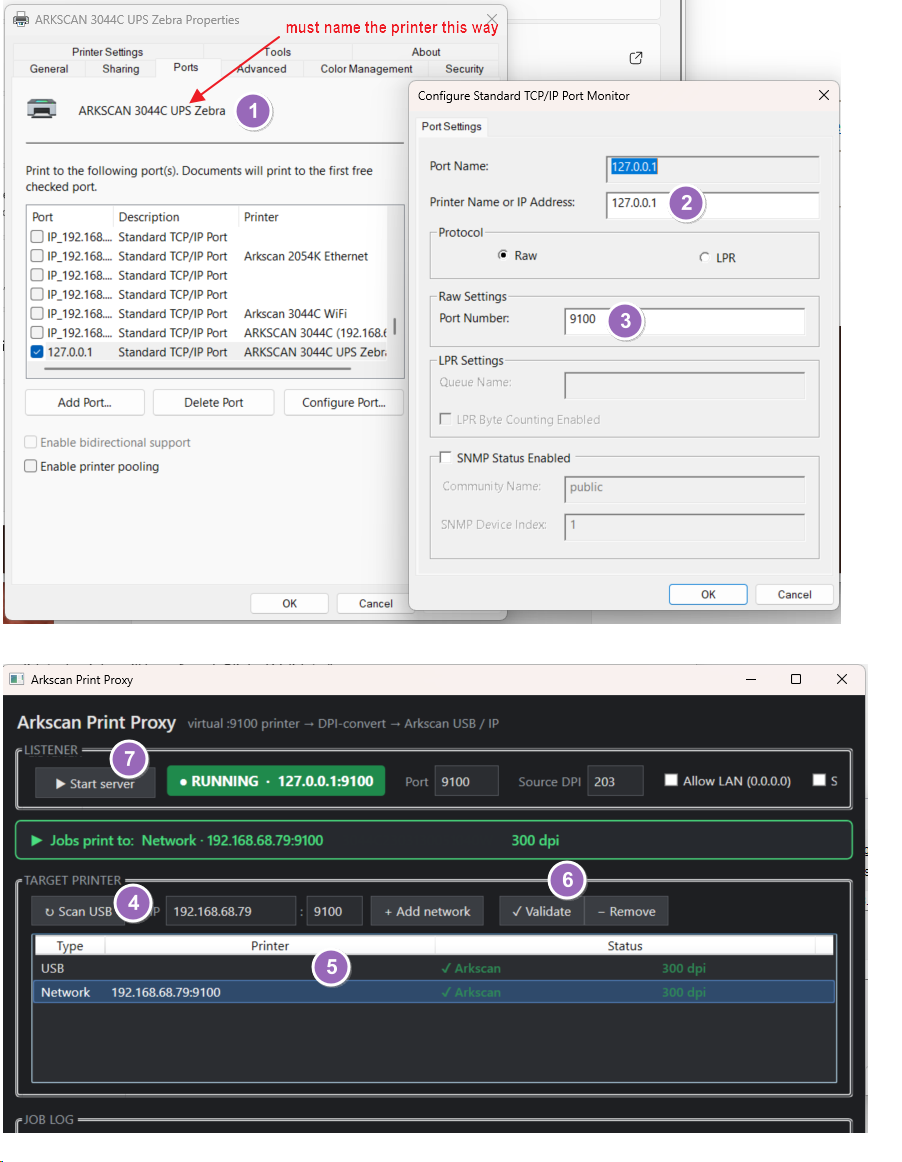Select the LPR protocol radio button
The image size is (902, 1162).
tap(704, 257)
